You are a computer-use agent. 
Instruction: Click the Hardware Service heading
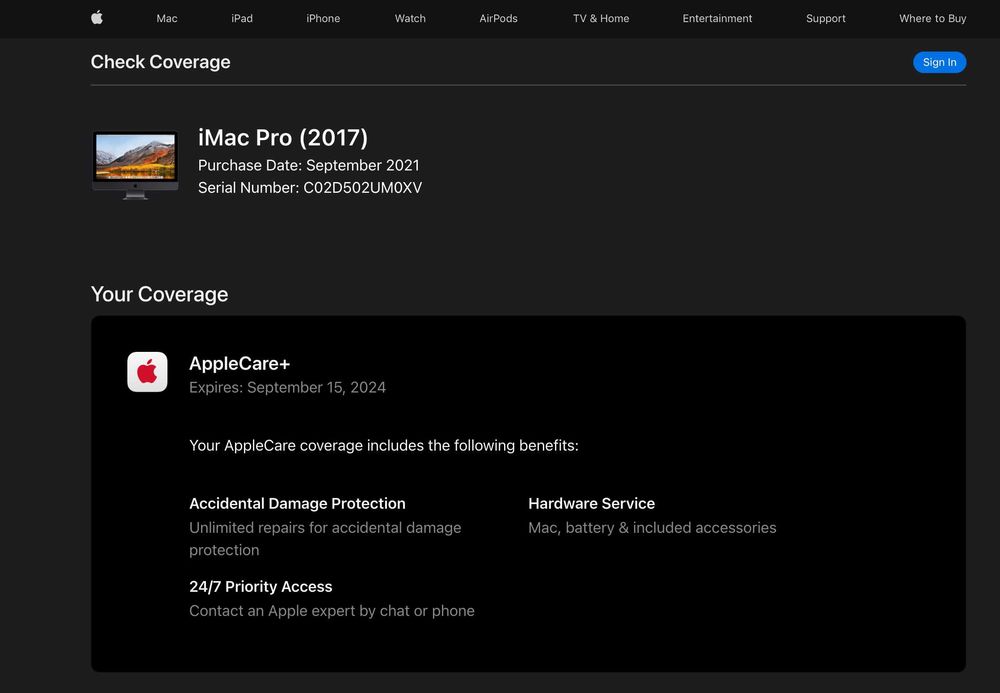(x=591, y=503)
